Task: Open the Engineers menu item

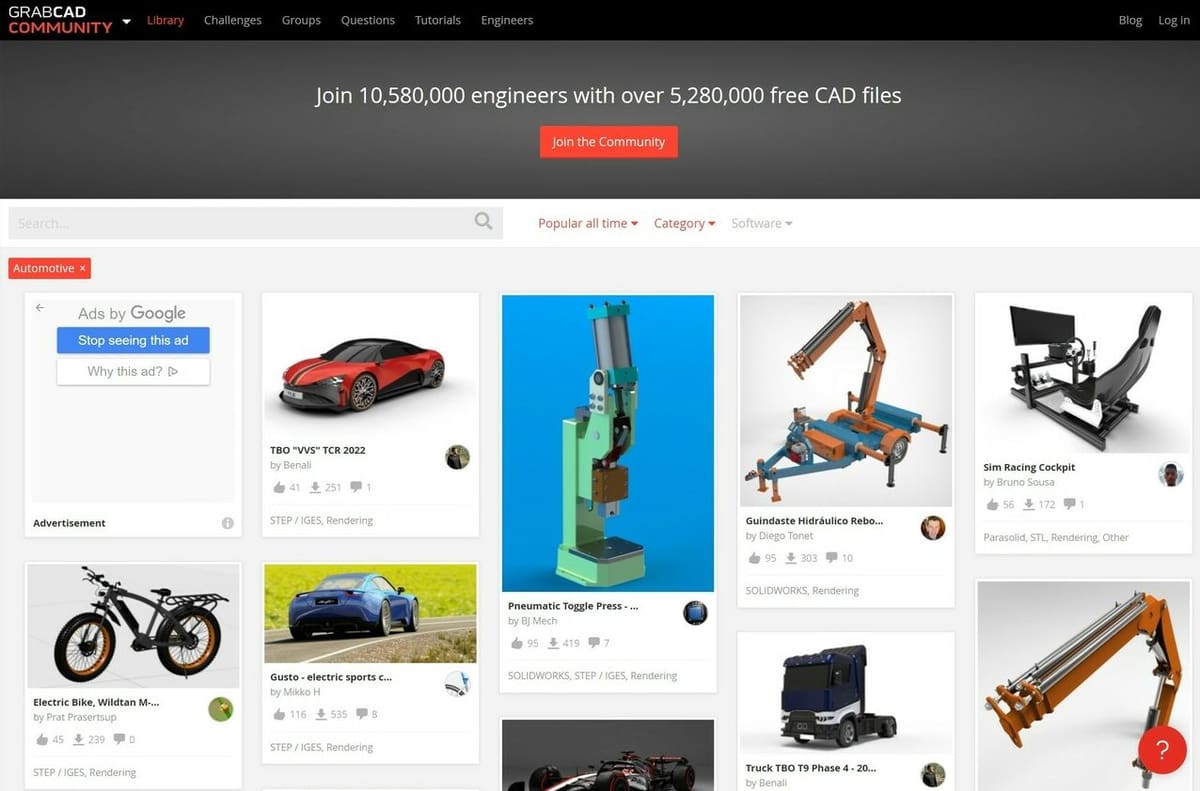Action: coord(507,20)
